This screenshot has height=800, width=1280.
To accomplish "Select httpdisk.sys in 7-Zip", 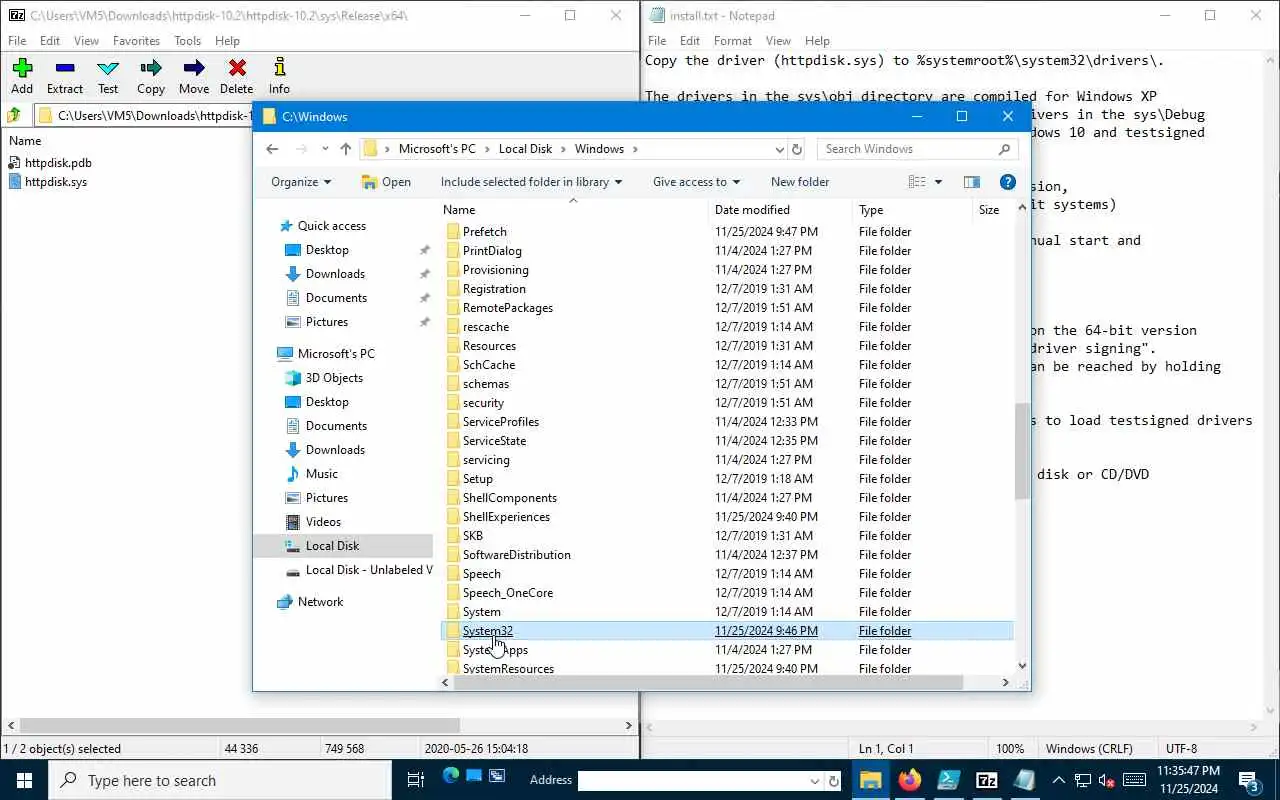I will point(56,182).
